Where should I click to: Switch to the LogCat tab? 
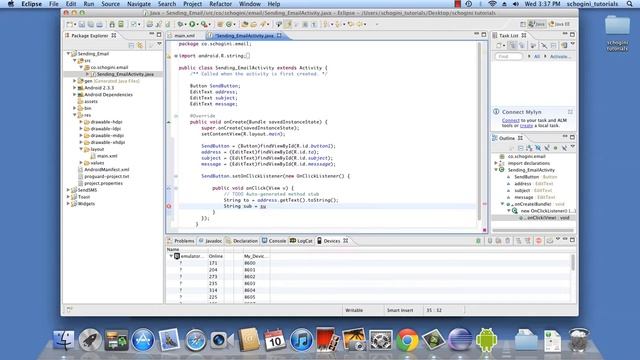[301, 241]
